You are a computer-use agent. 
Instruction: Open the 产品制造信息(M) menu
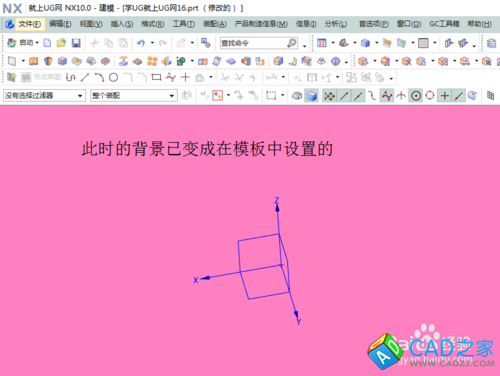tap(261, 24)
